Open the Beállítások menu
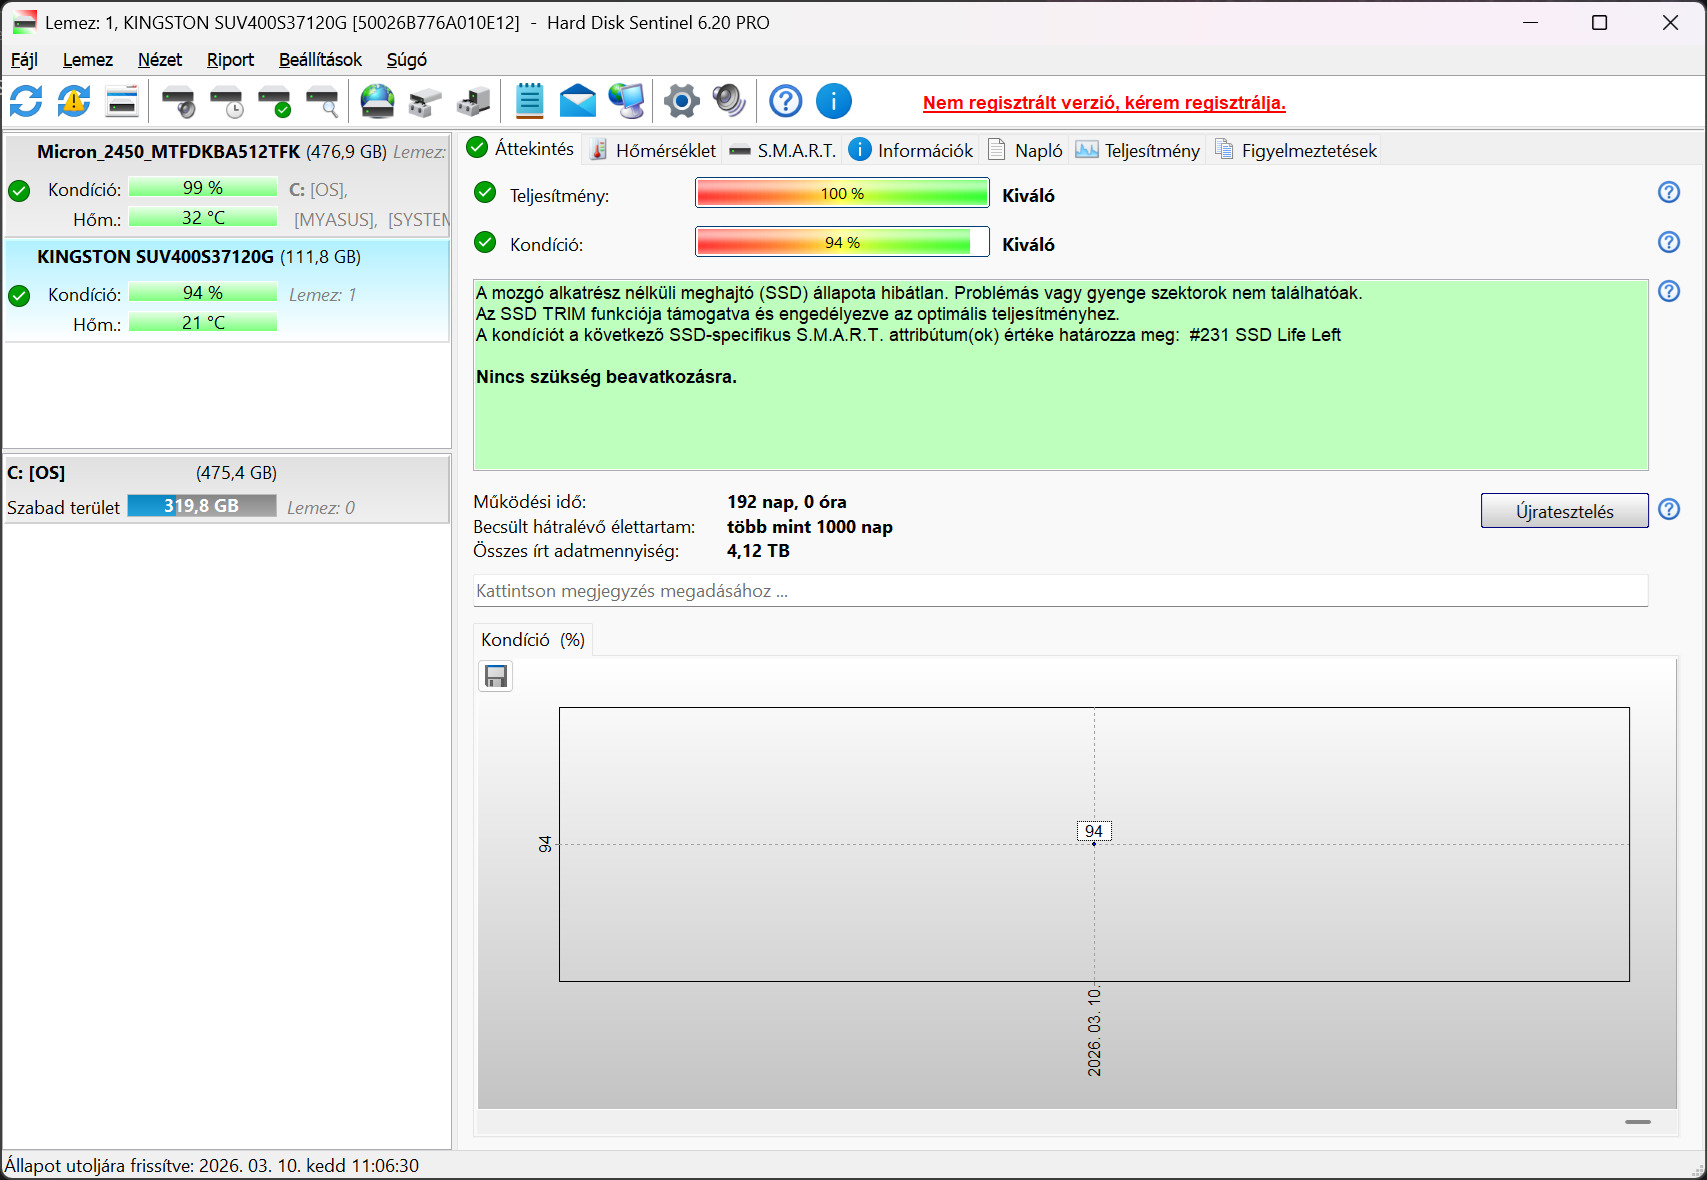The width and height of the screenshot is (1707, 1180). pyautogui.click(x=320, y=60)
